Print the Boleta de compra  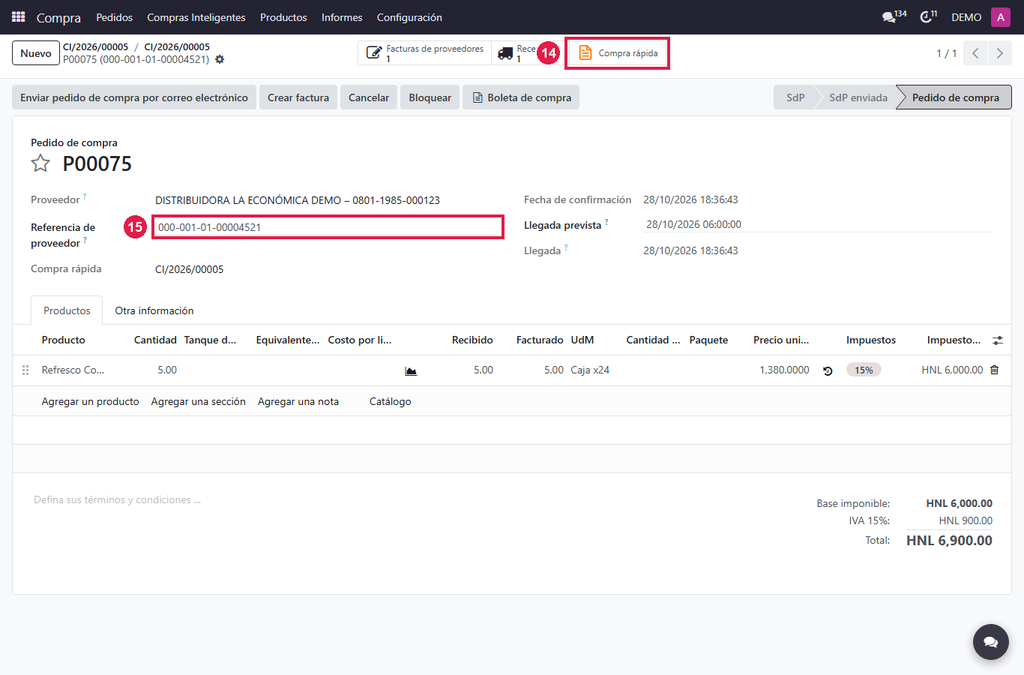pos(521,98)
